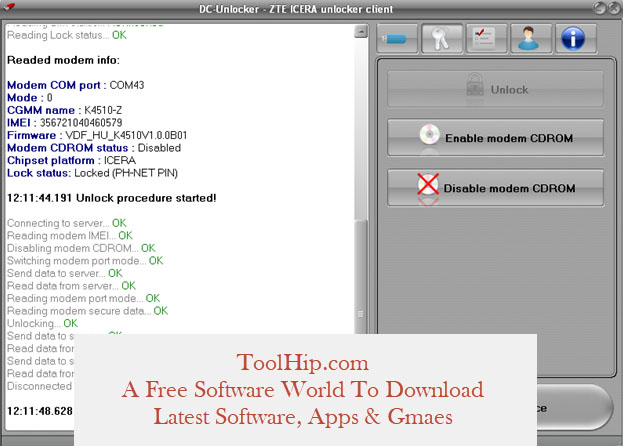Click Disabling modem CDROM... OK line
This screenshot has height=446, width=623.
coord(81,248)
